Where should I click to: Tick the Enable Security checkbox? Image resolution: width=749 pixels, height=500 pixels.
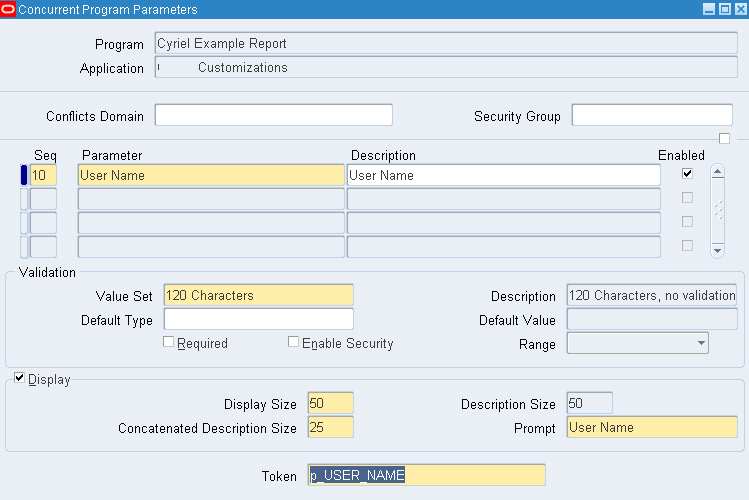[x=293, y=342]
